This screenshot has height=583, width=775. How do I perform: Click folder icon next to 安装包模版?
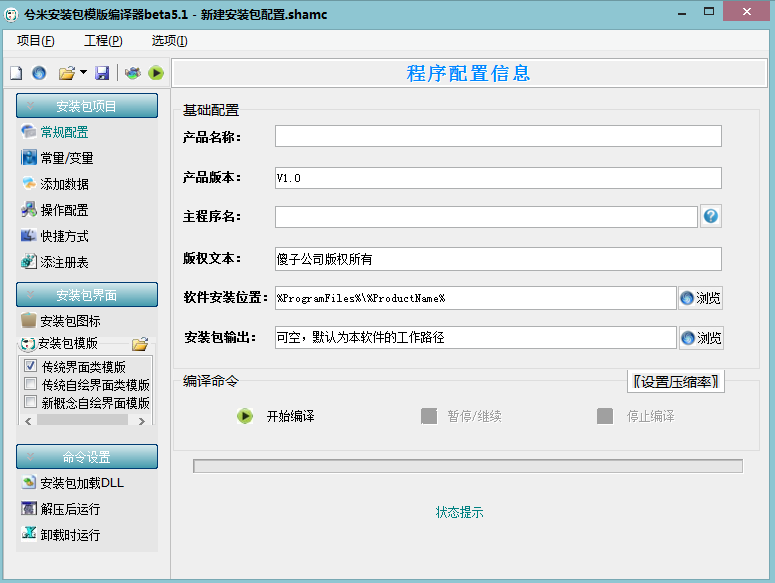(140, 344)
